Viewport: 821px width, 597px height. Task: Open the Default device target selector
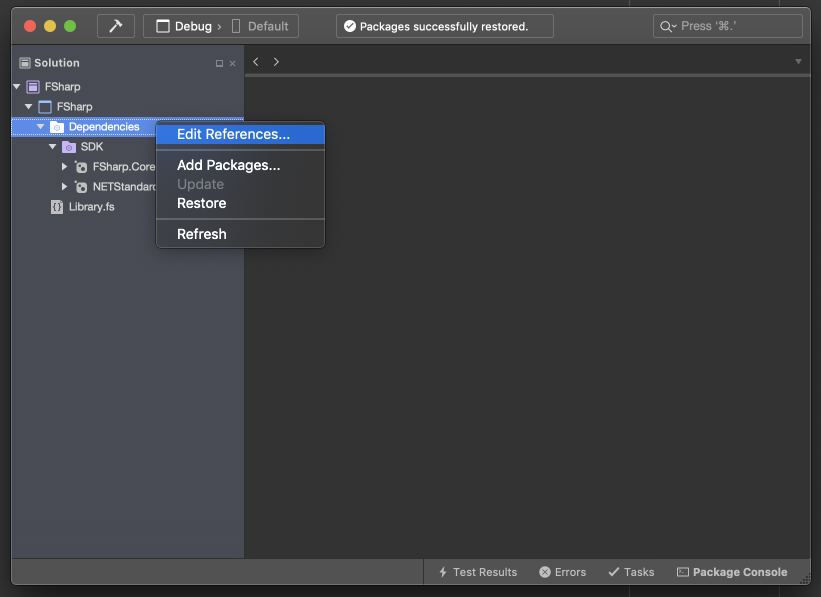[x=260, y=26]
